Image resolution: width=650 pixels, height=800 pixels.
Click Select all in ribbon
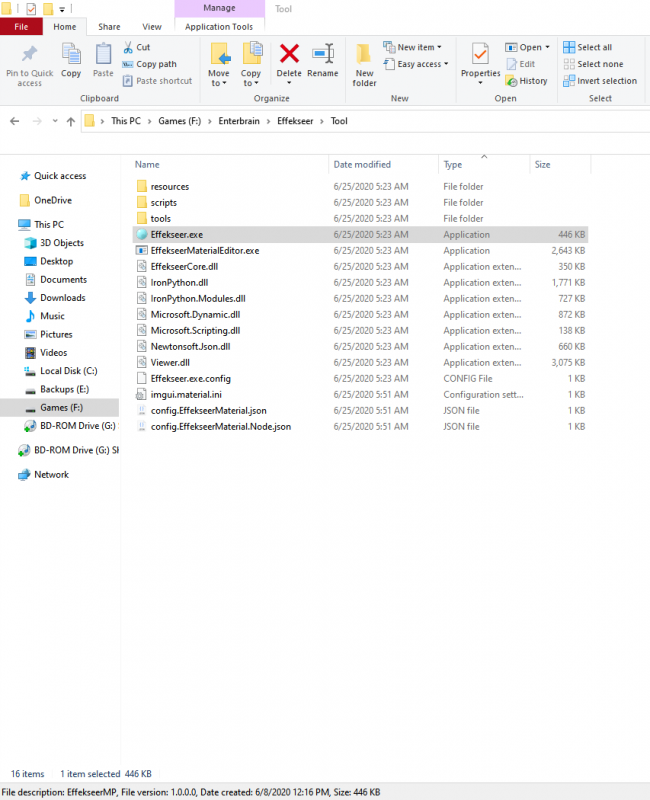588,47
